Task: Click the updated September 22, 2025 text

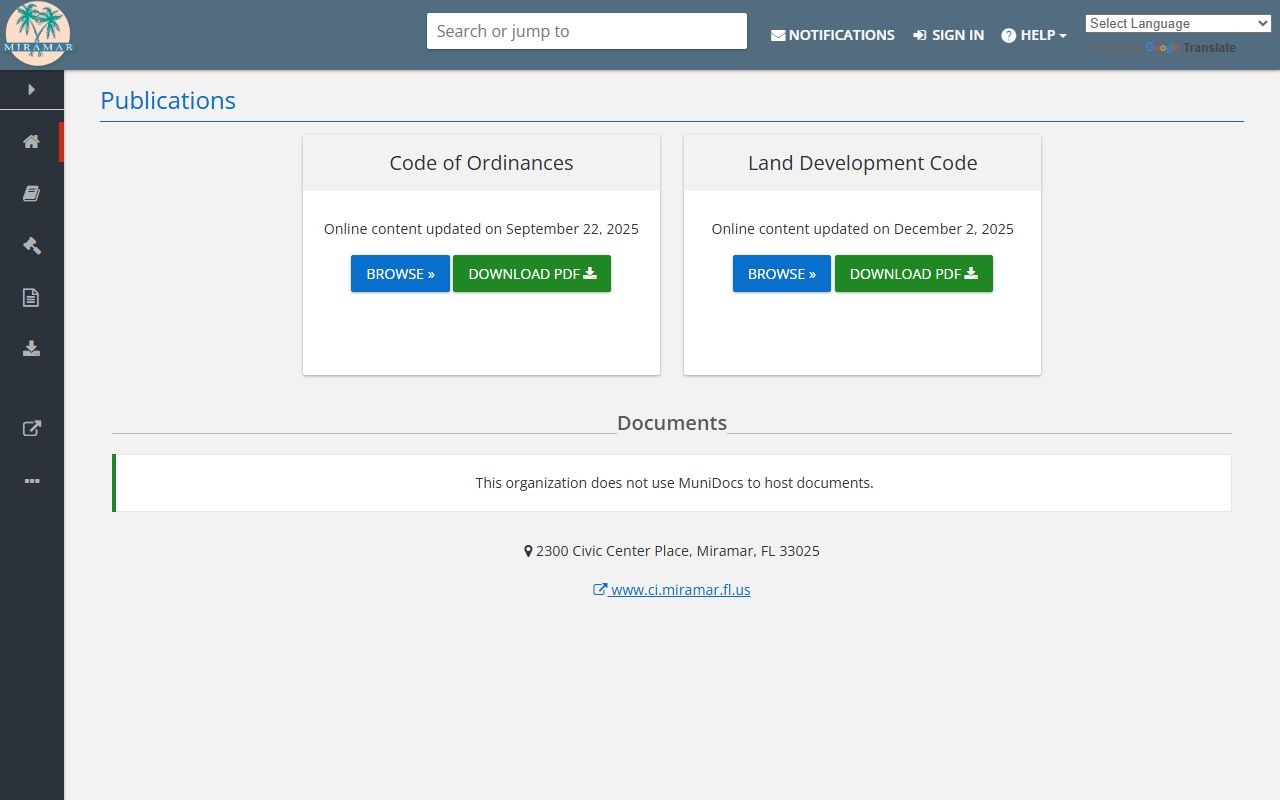Action: [x=481, y=229]
